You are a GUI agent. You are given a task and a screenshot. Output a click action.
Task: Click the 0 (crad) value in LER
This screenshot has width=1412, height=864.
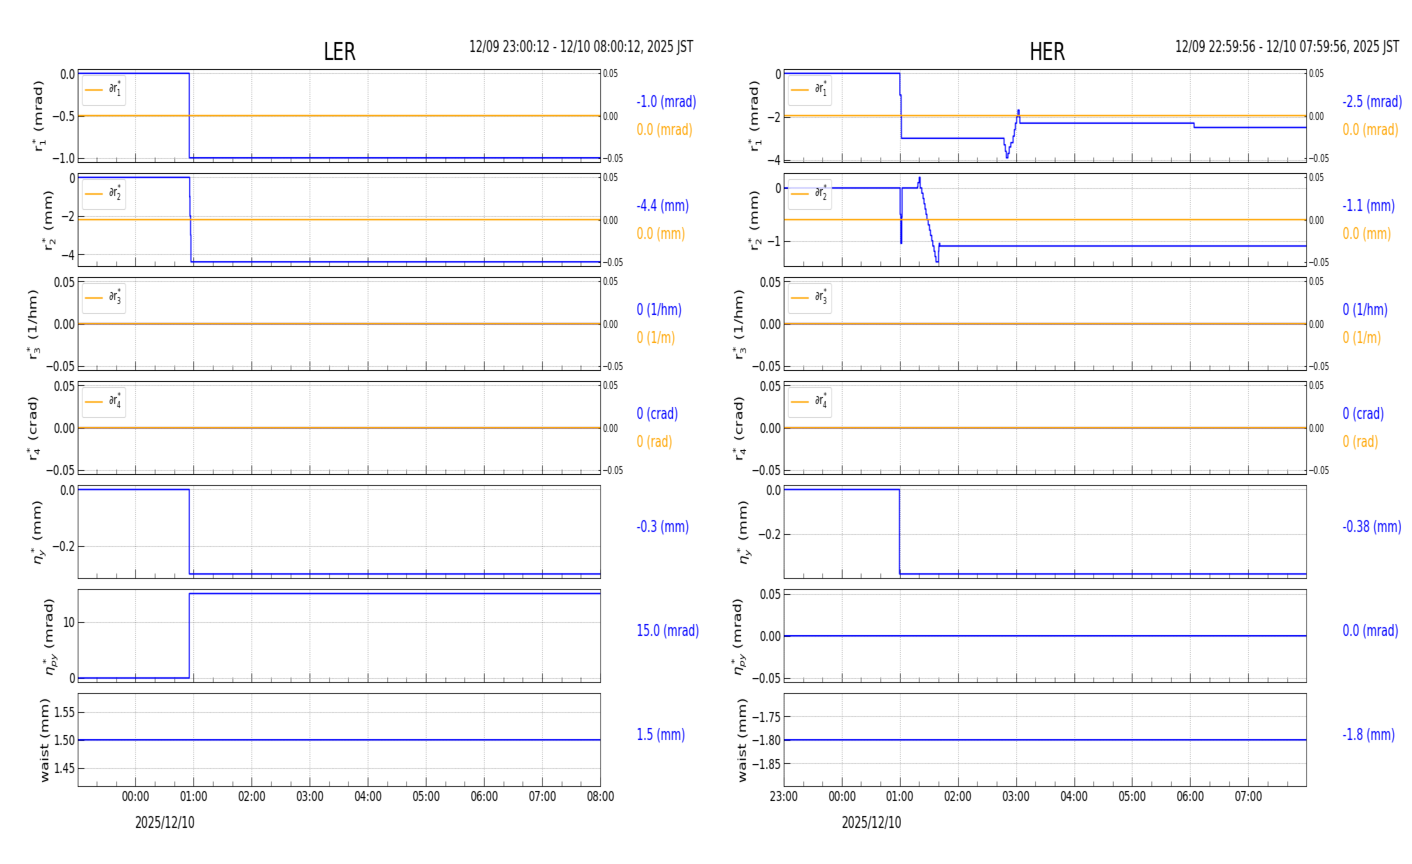click(657, 414)
